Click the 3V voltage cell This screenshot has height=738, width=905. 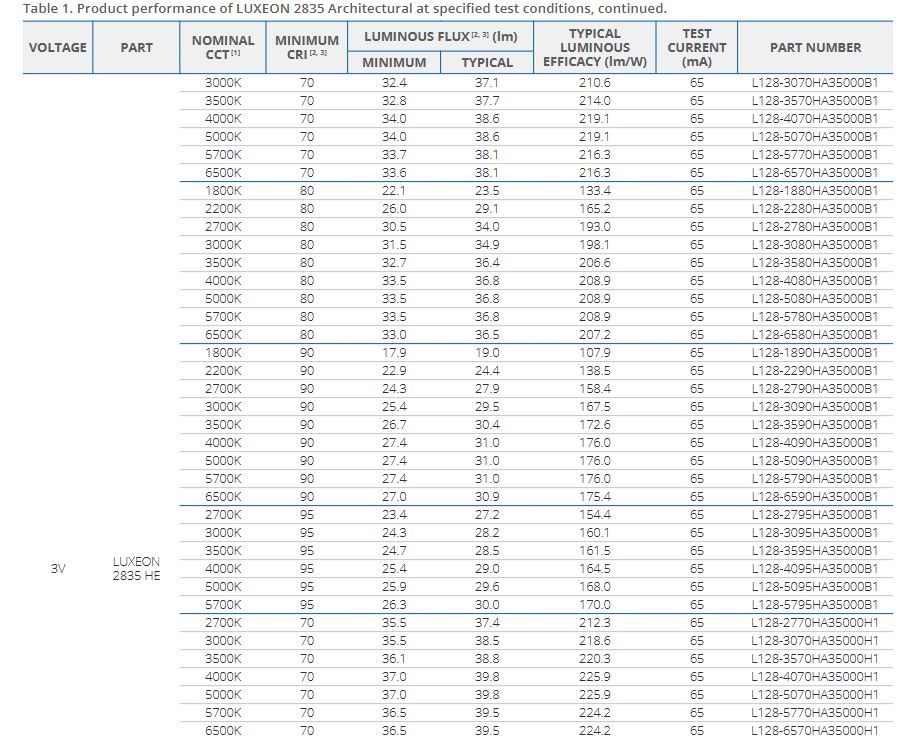(x=58, y=569)
